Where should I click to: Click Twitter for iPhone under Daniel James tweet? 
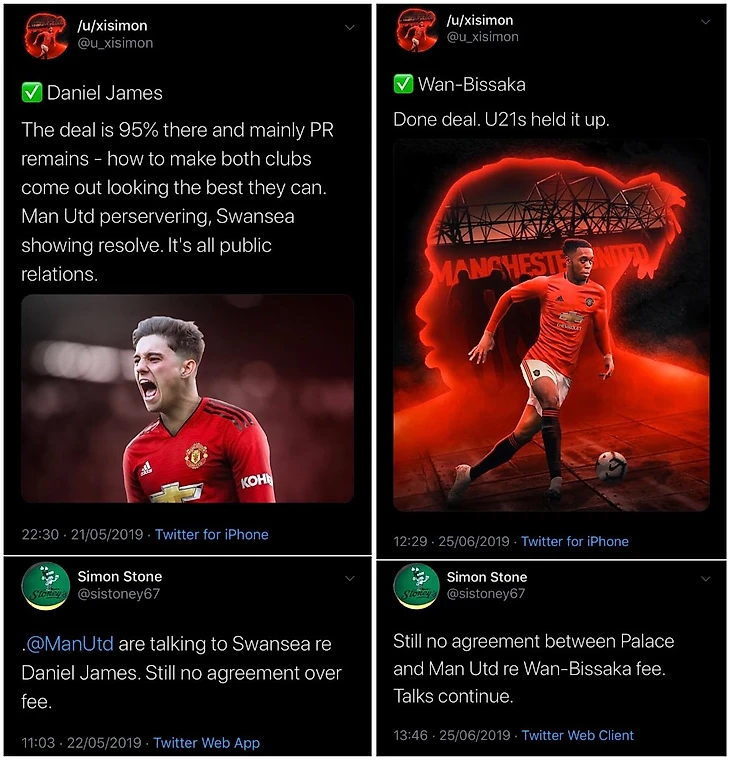tap(212, 535)
